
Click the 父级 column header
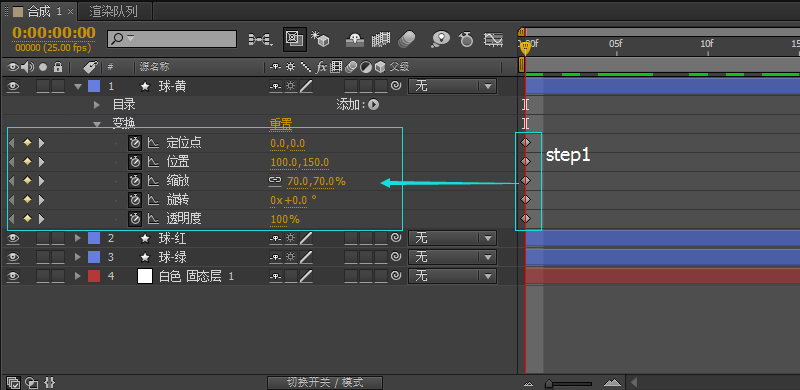[x=399, y=67]
